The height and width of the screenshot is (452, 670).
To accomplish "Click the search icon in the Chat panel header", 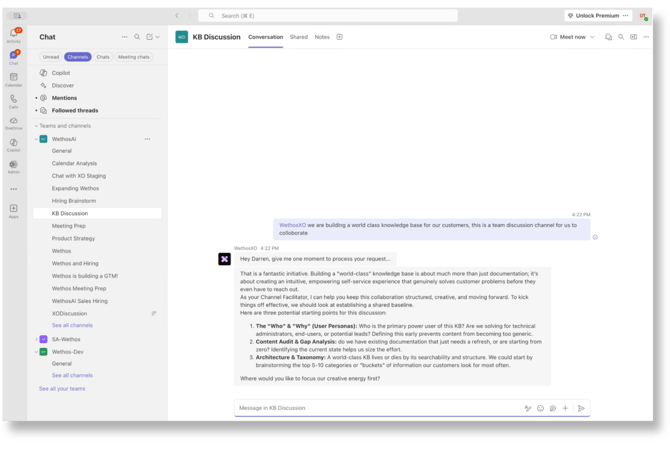I will (x=137, y=37).
